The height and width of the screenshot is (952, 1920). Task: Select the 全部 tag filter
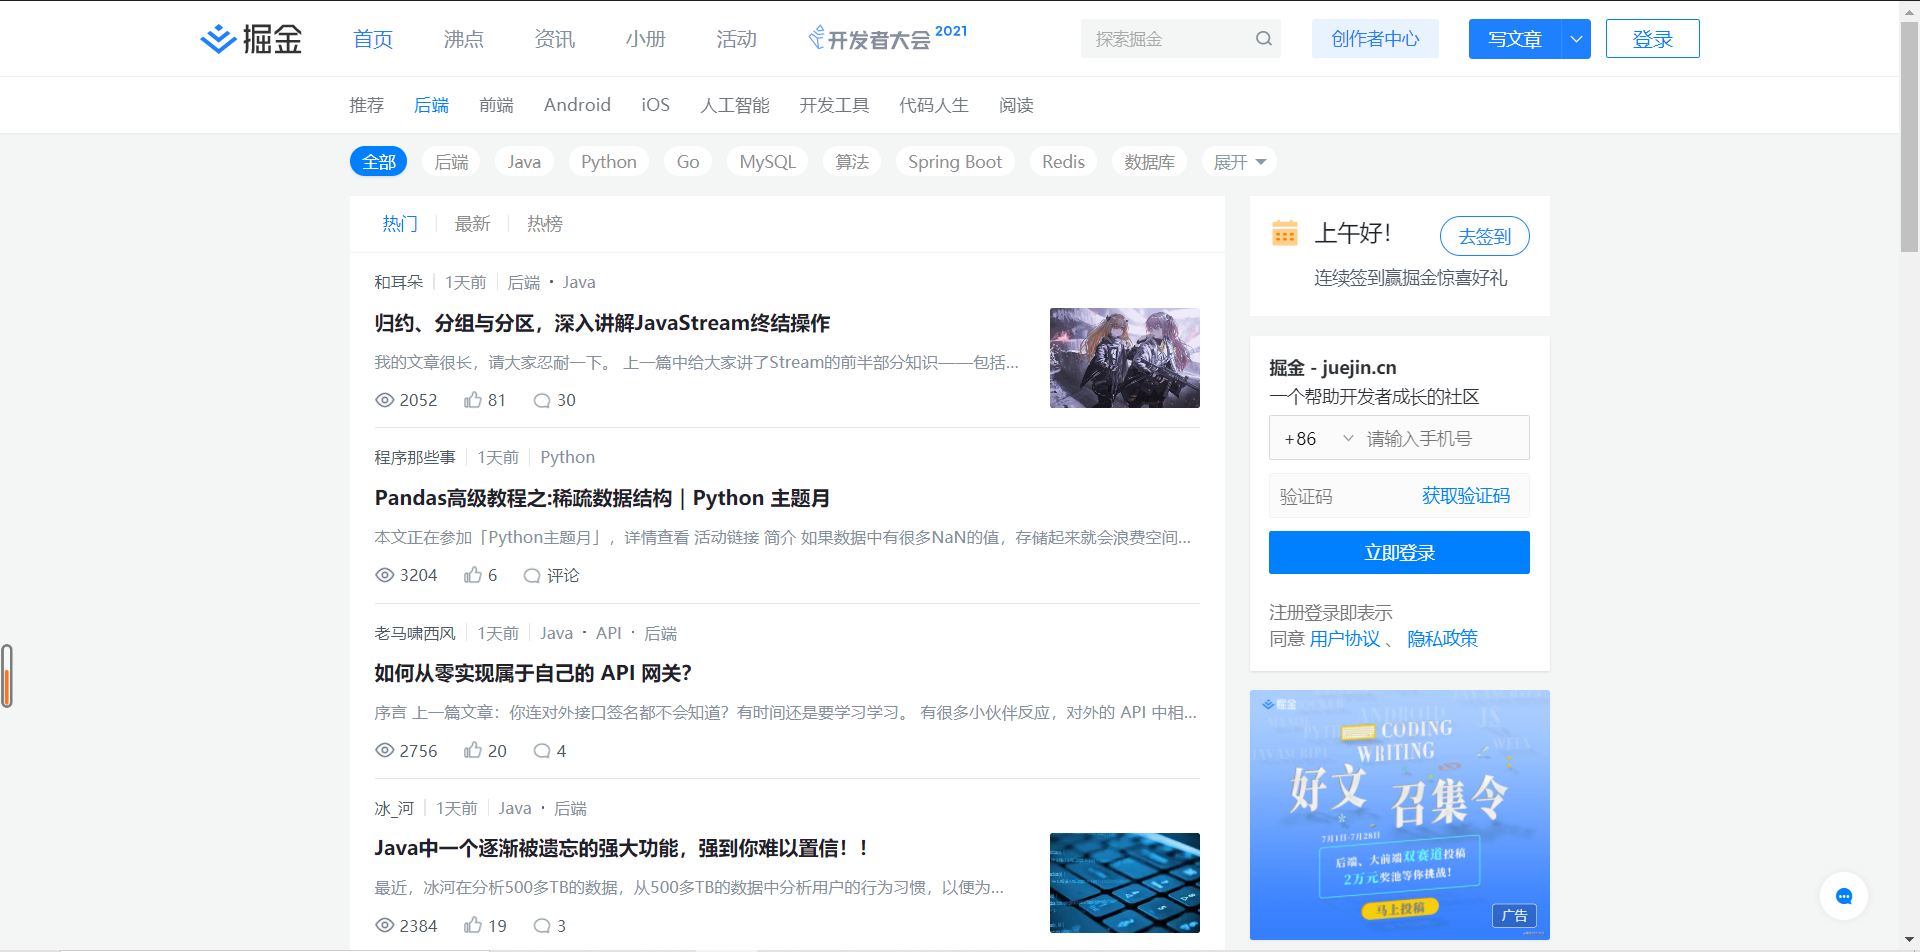click(x=379, y=162)
